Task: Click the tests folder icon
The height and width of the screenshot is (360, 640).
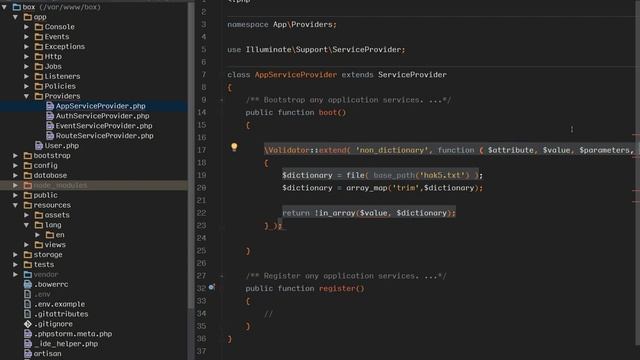Action: click(x=28, y=264)
